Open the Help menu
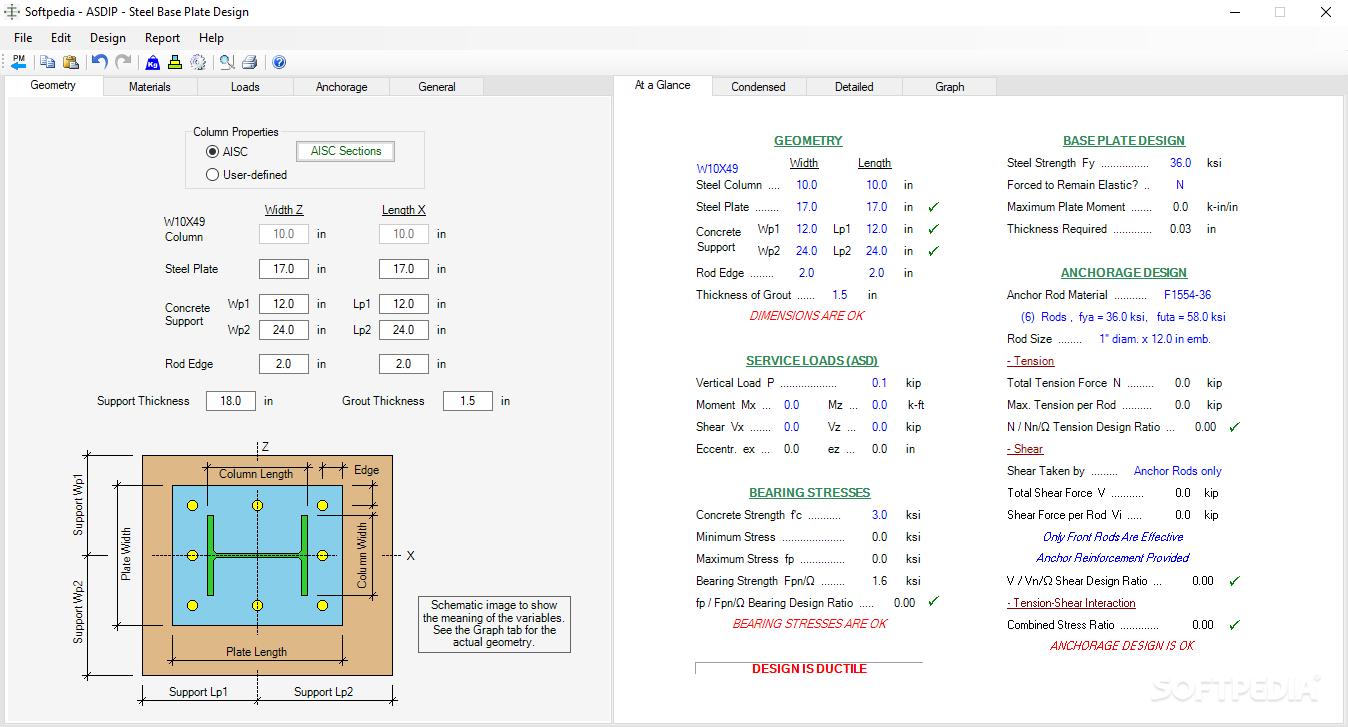 point(211,38)
